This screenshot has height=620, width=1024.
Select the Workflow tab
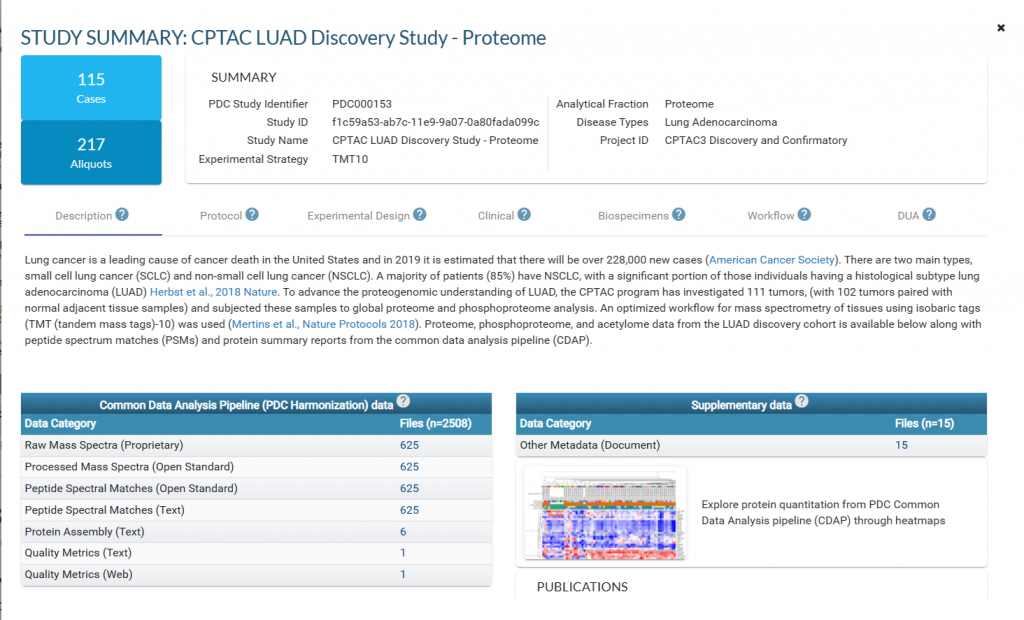pos(770,216)
